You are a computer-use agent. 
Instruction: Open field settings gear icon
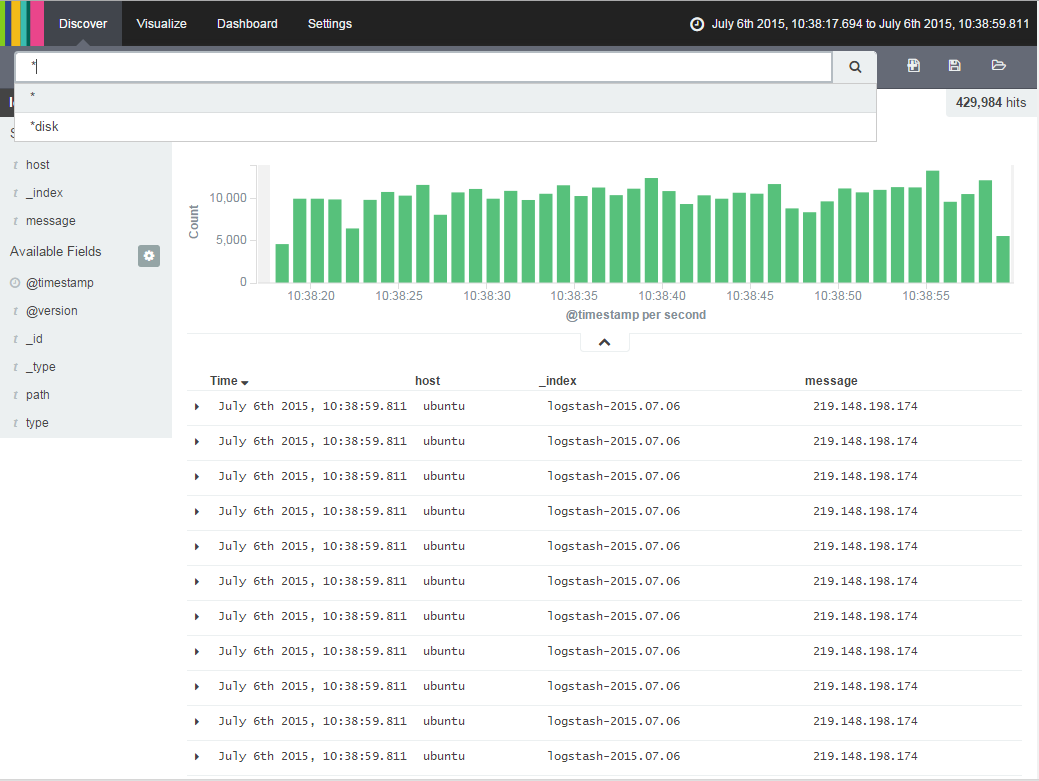(149, 256)
